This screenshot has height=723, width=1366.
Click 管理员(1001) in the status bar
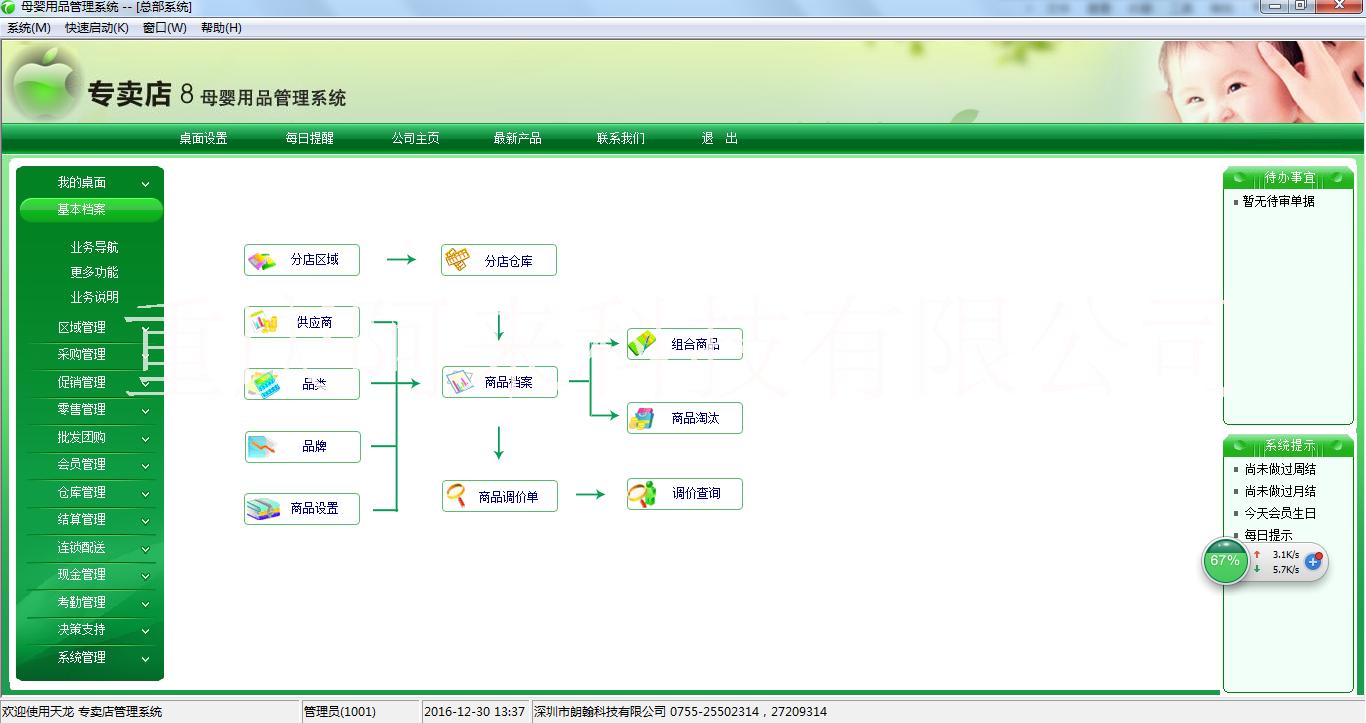[x=340, y=712]
